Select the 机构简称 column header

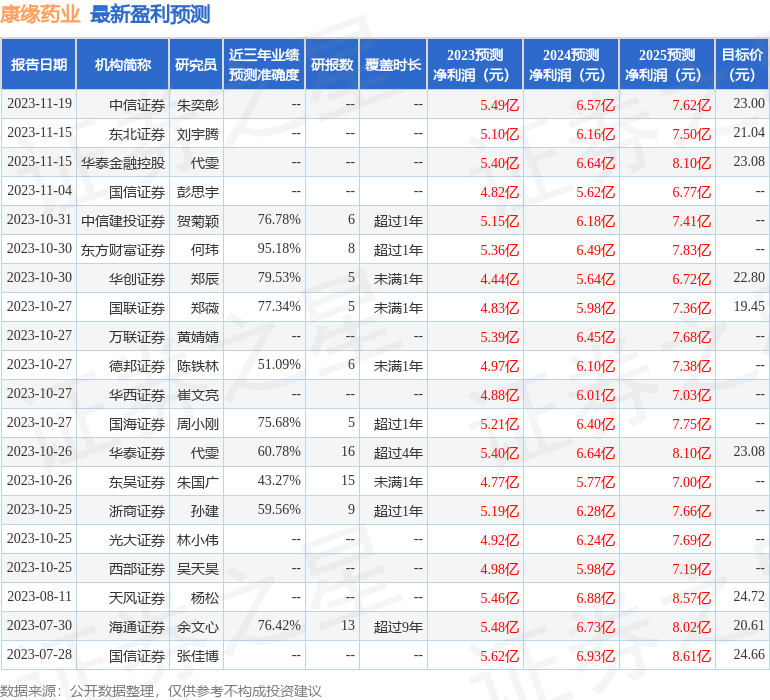pos(123,64)
